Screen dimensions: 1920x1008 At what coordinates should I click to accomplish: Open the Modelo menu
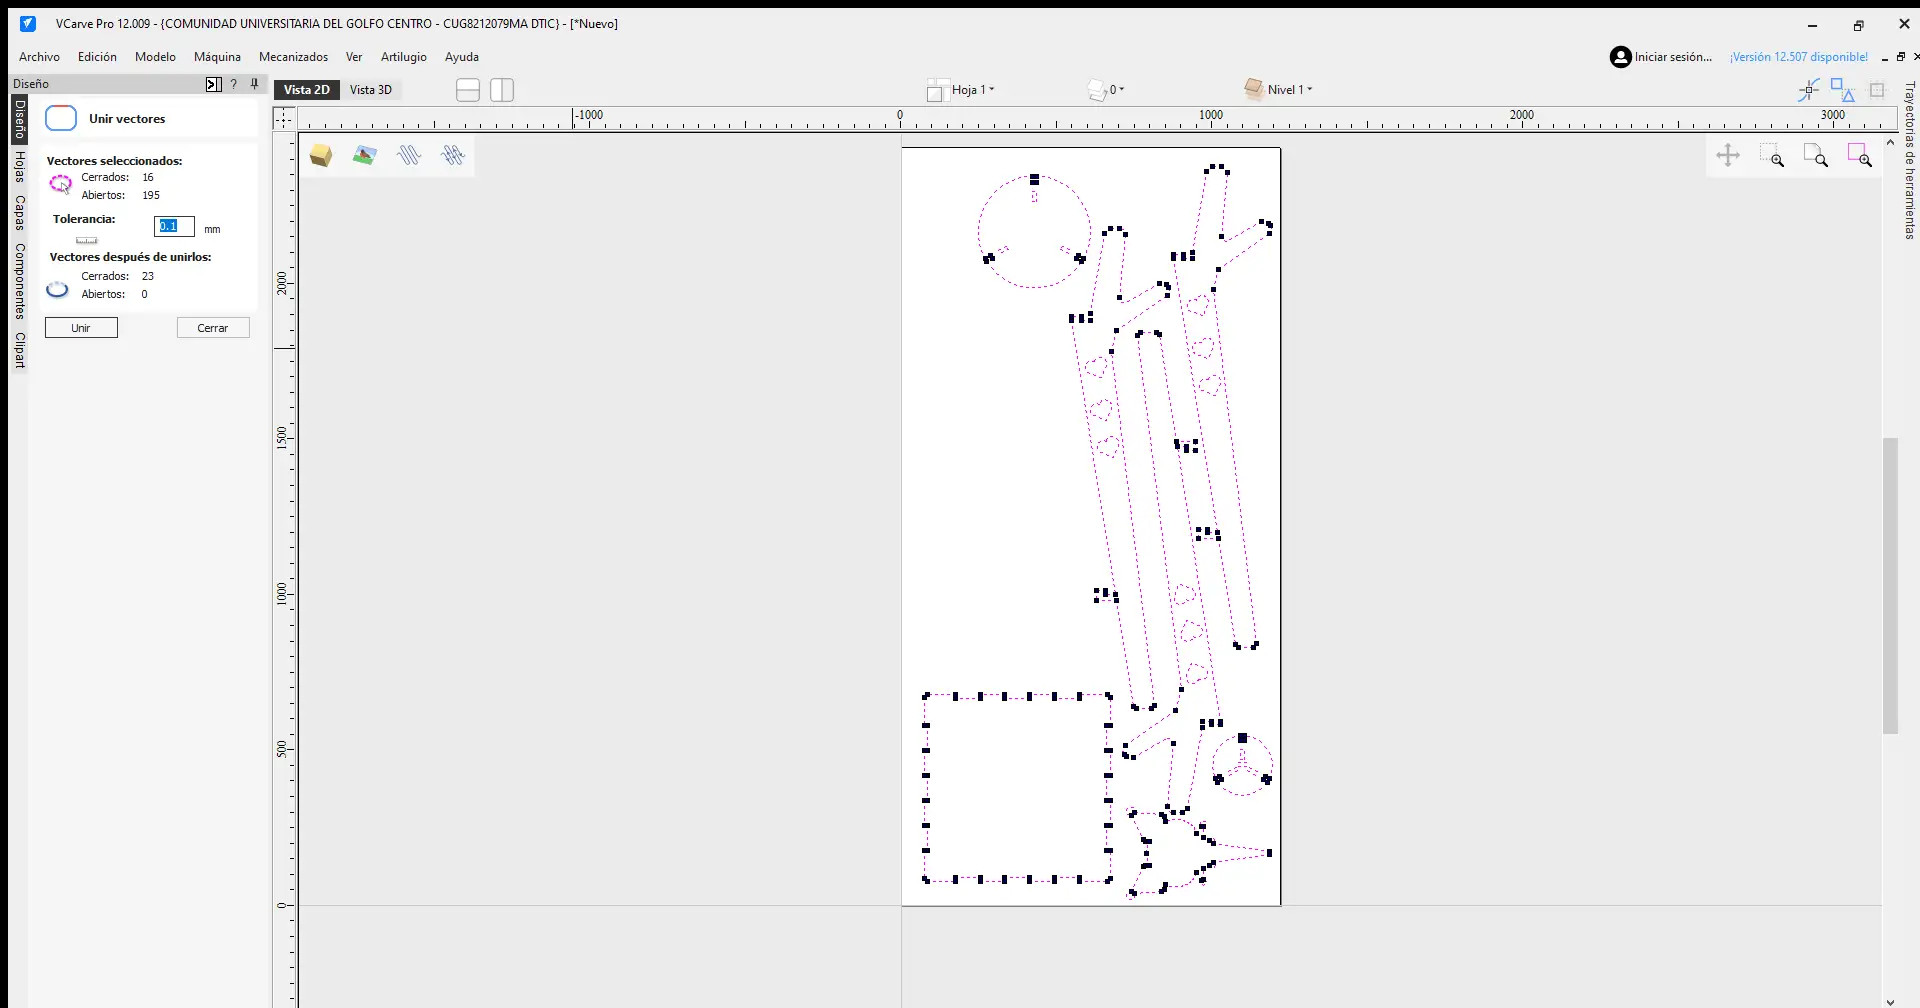click(x=155, y=57)
